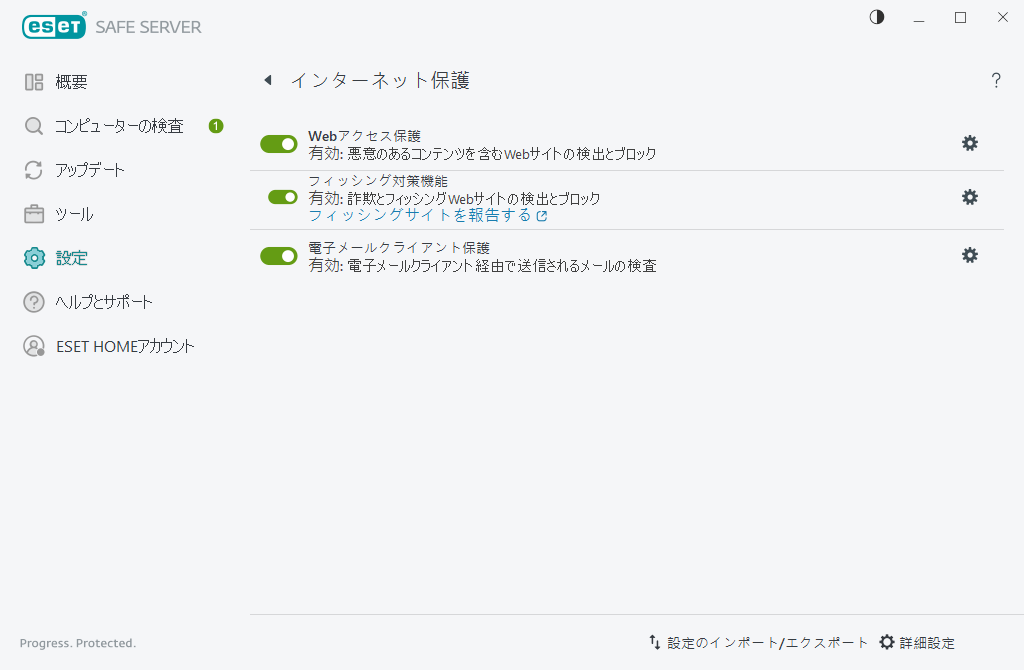Collapse back from インターネット保護 via the arrow
This screenshot has height=670, width=1024.
click(x=267, y=80)
